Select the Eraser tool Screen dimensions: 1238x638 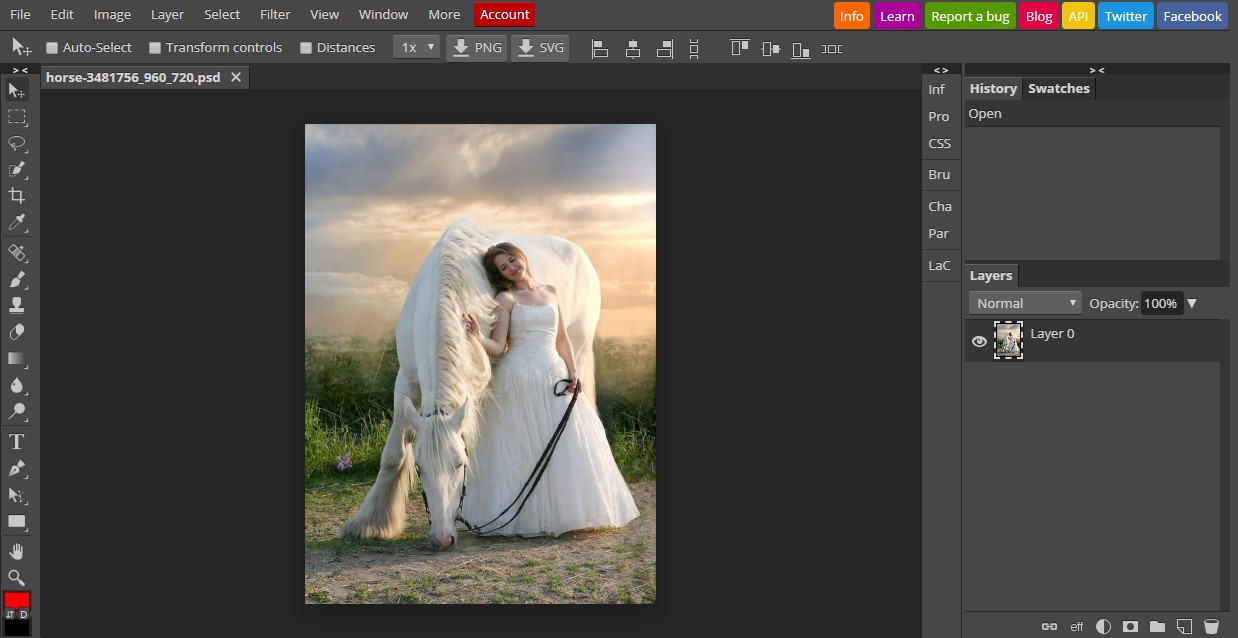[x=17, y=331]
